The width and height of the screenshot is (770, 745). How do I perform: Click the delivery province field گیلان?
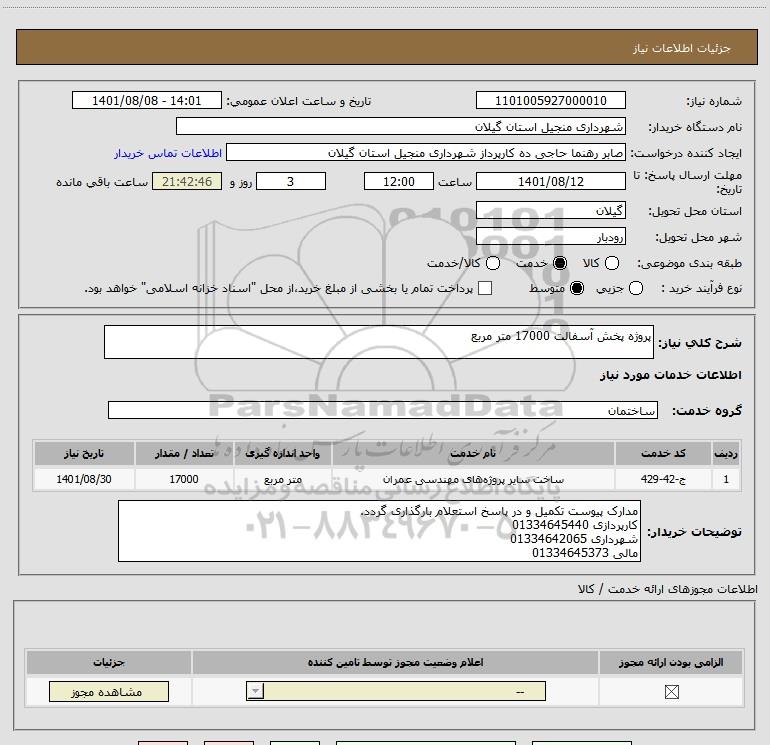[x=550, y=211]
